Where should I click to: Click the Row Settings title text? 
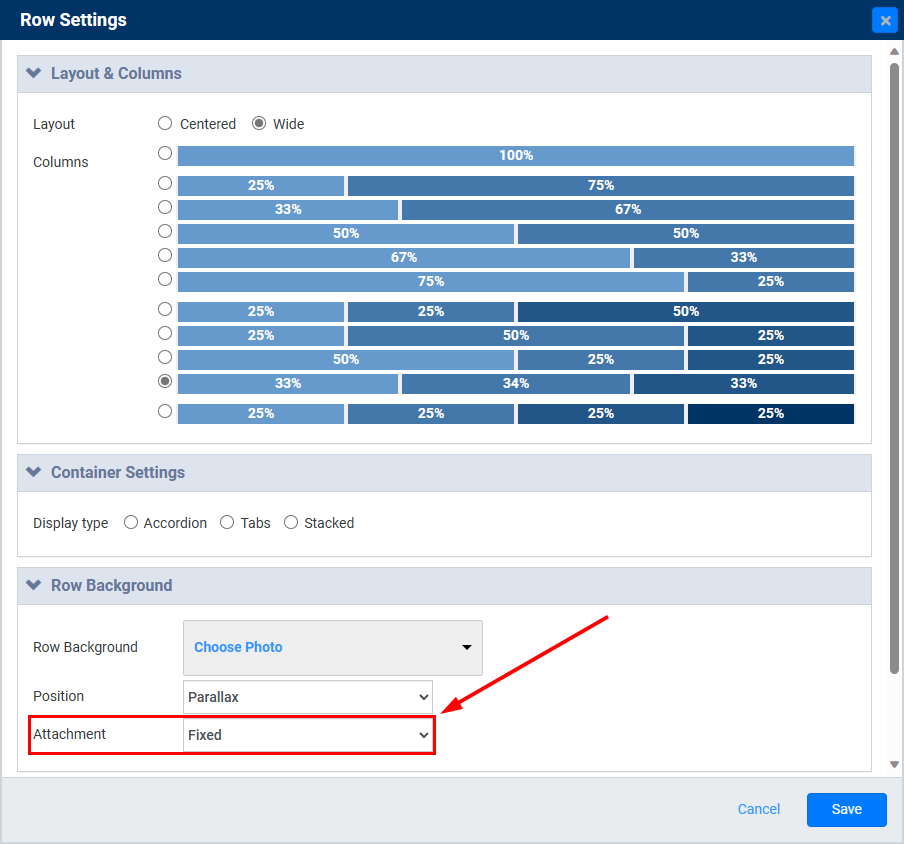click(x=73, y=20)
